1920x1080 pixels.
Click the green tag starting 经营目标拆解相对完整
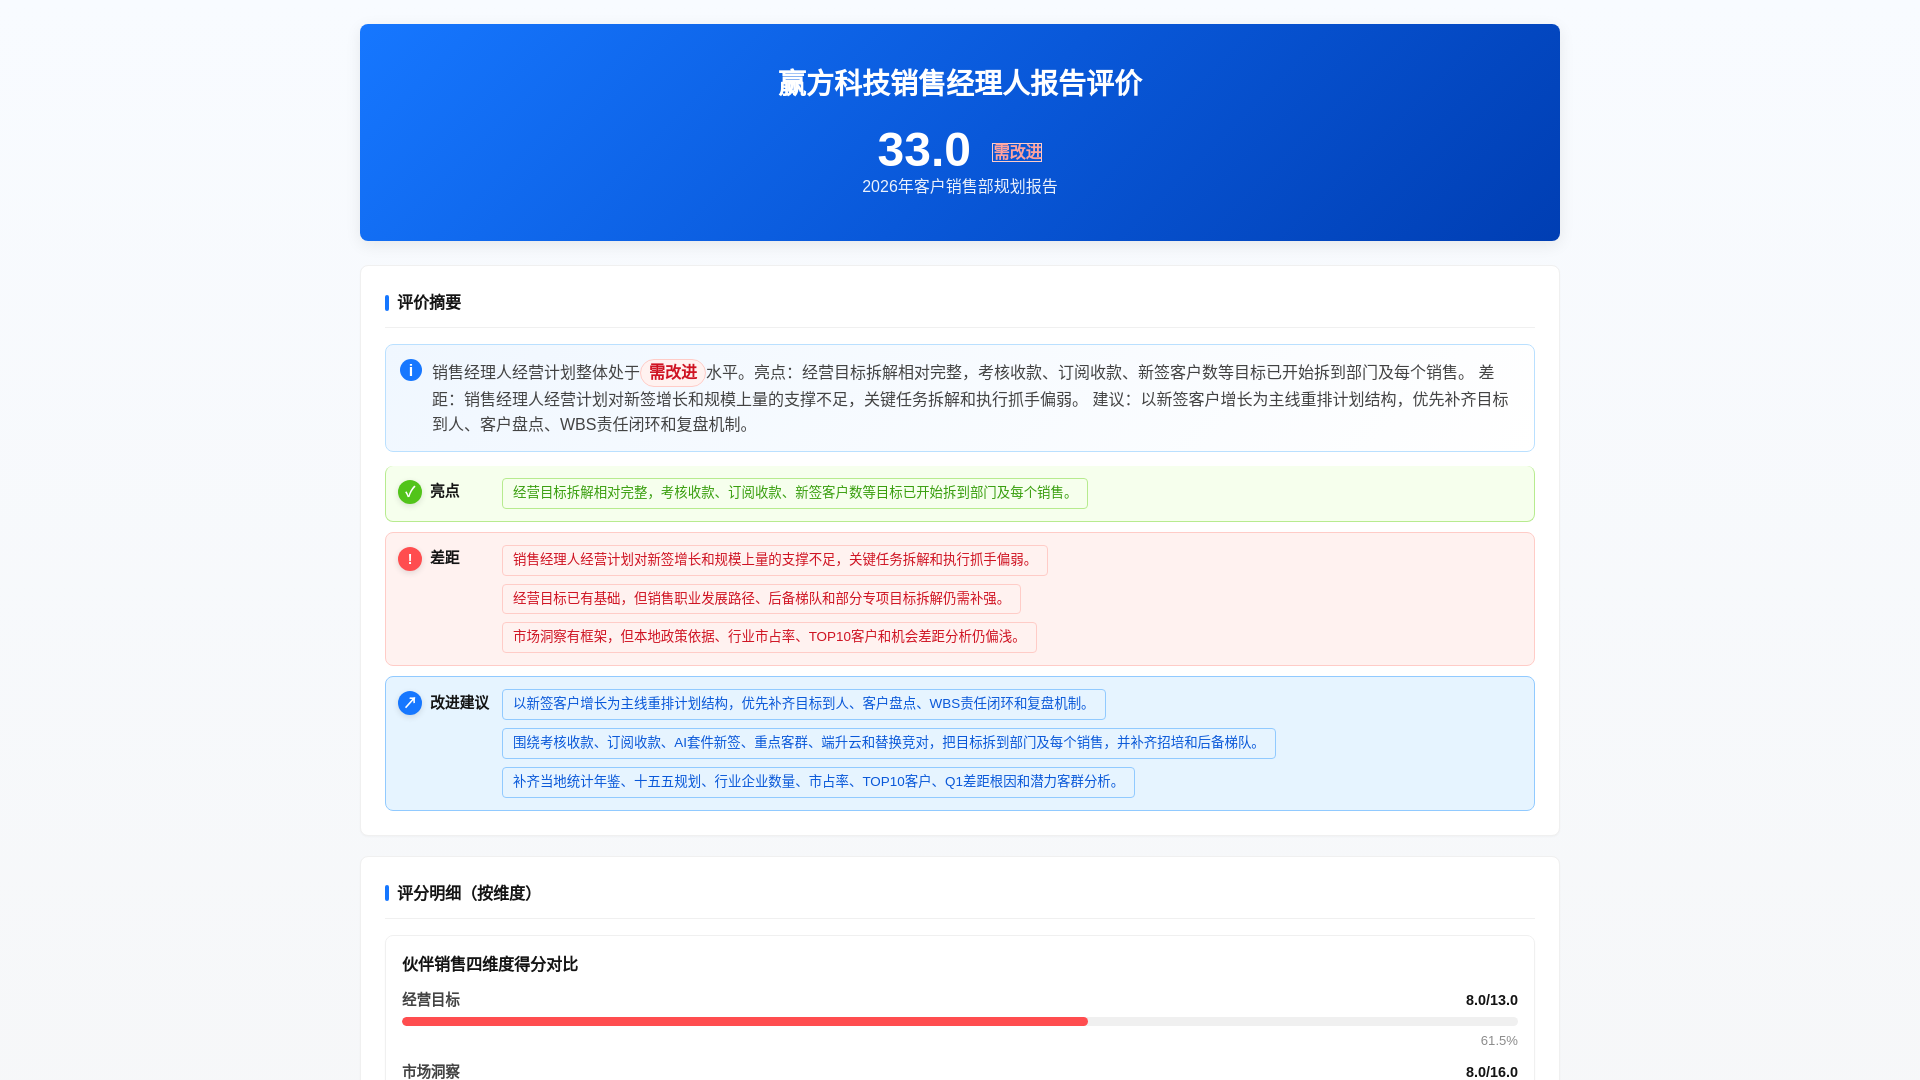coord(795,493)
